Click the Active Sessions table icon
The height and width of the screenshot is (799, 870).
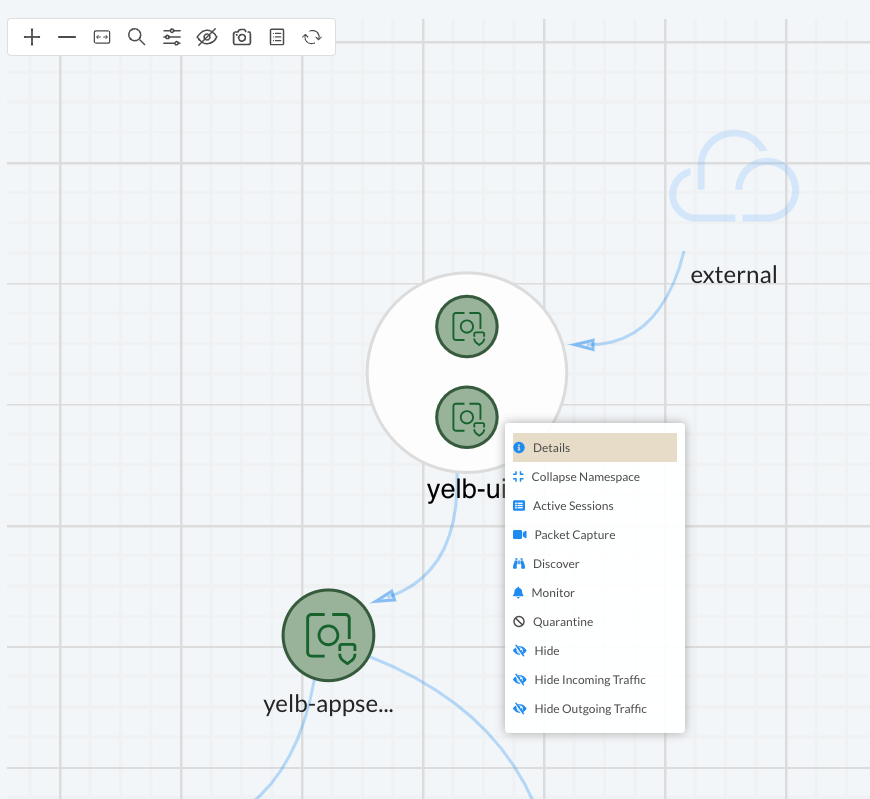(519, 505)
